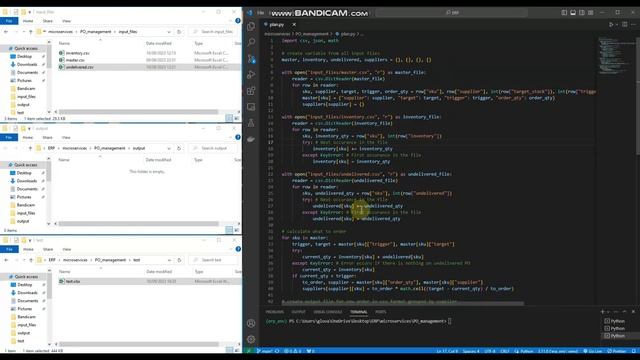Click the editor horizontal scrollbar
Image resolution: width=640 pixels, height=360 pixels.
(402, 304)
